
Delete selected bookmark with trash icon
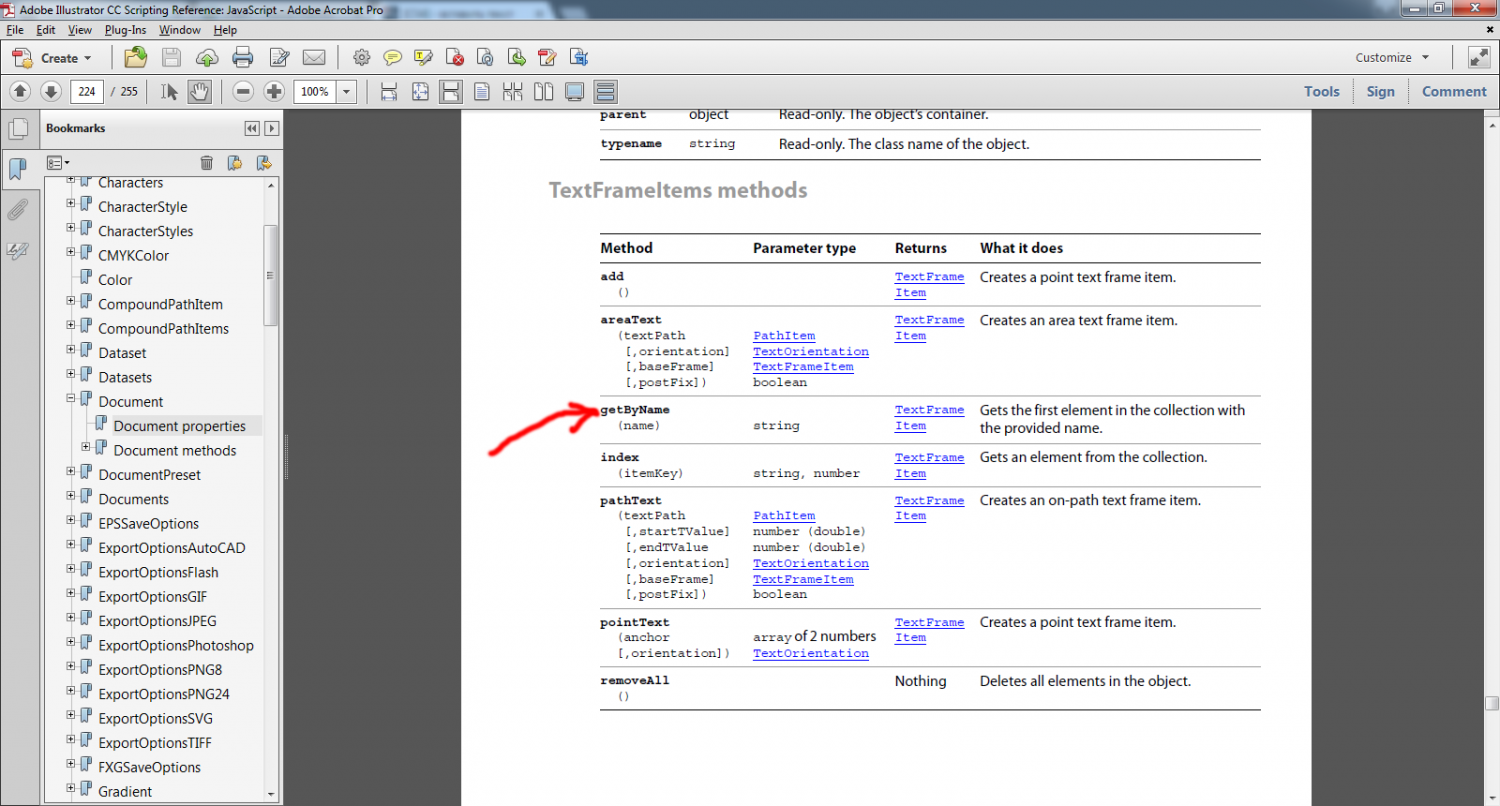point(207,162)
